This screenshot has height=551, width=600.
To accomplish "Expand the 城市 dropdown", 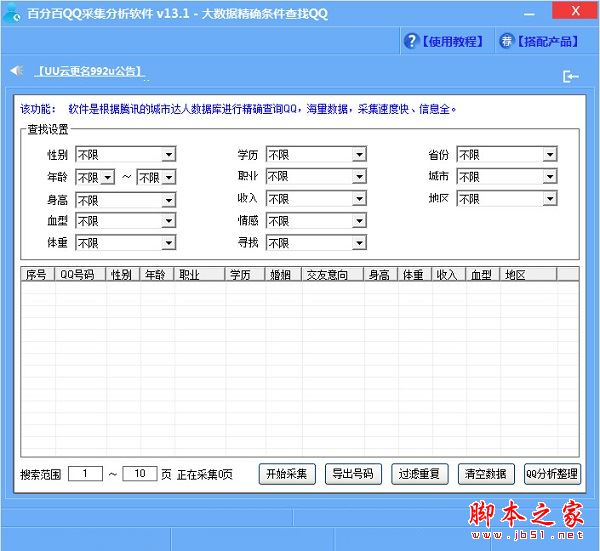I will [x=507, y=176].
